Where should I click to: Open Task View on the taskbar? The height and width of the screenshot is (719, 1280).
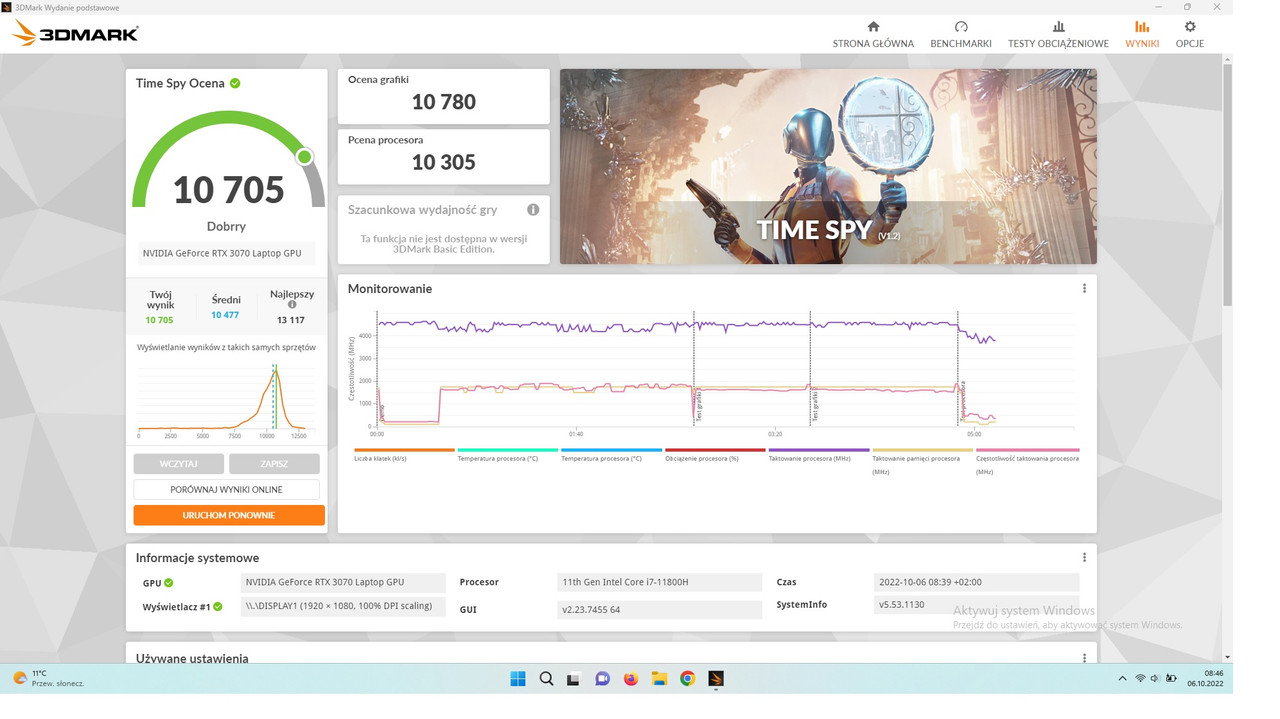coord(573,679)
